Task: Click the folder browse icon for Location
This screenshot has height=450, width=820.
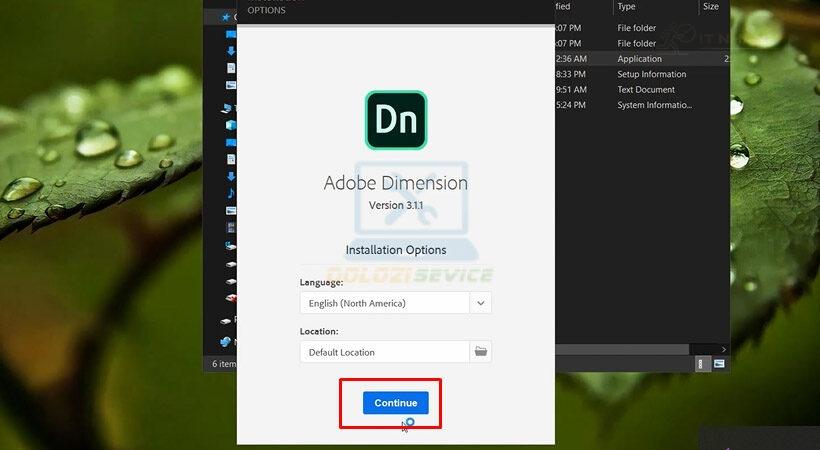Action: pyautogui.click(x=481, y=352)
